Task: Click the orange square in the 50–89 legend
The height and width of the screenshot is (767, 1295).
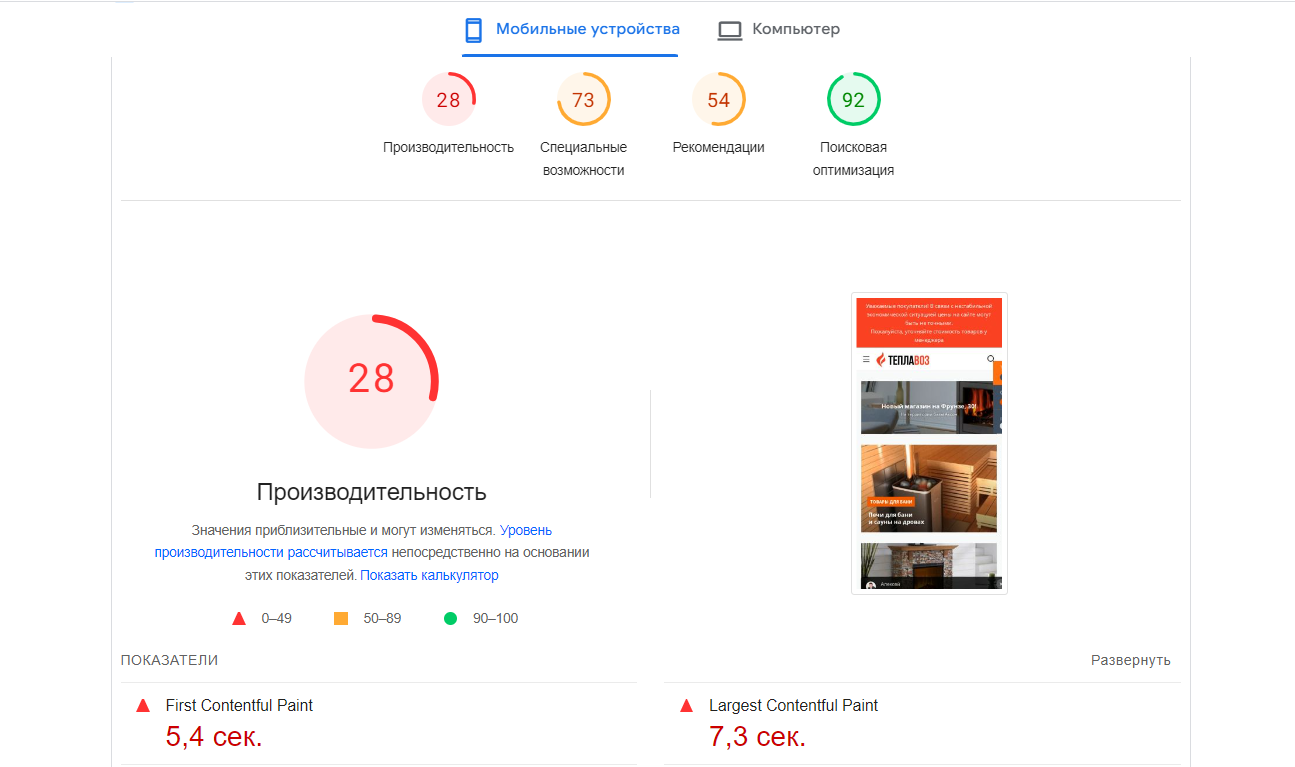Action: 340,618
